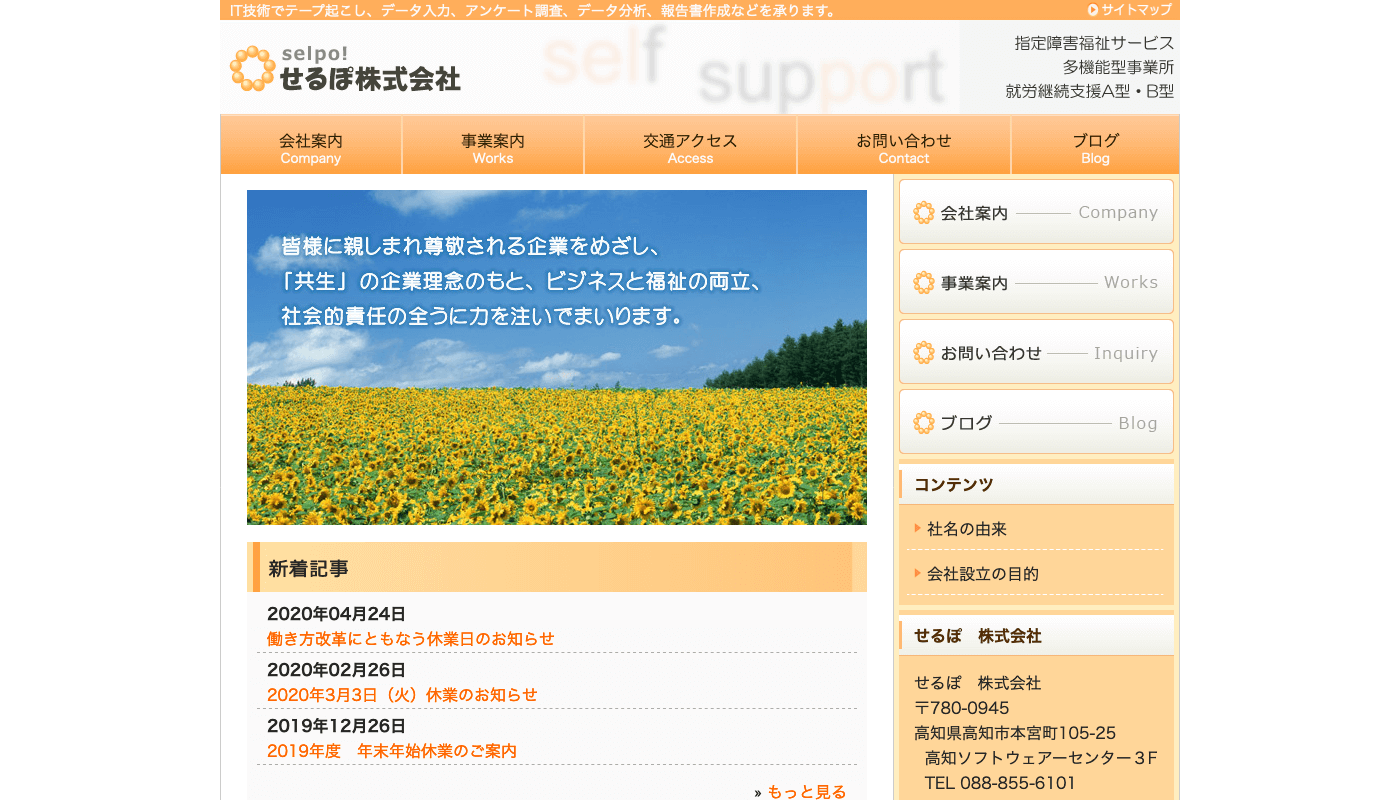Click the Selpo flower logo icon
This screenshot has width=1400, height=800.
pyautogui.click(x=252, y=68)
